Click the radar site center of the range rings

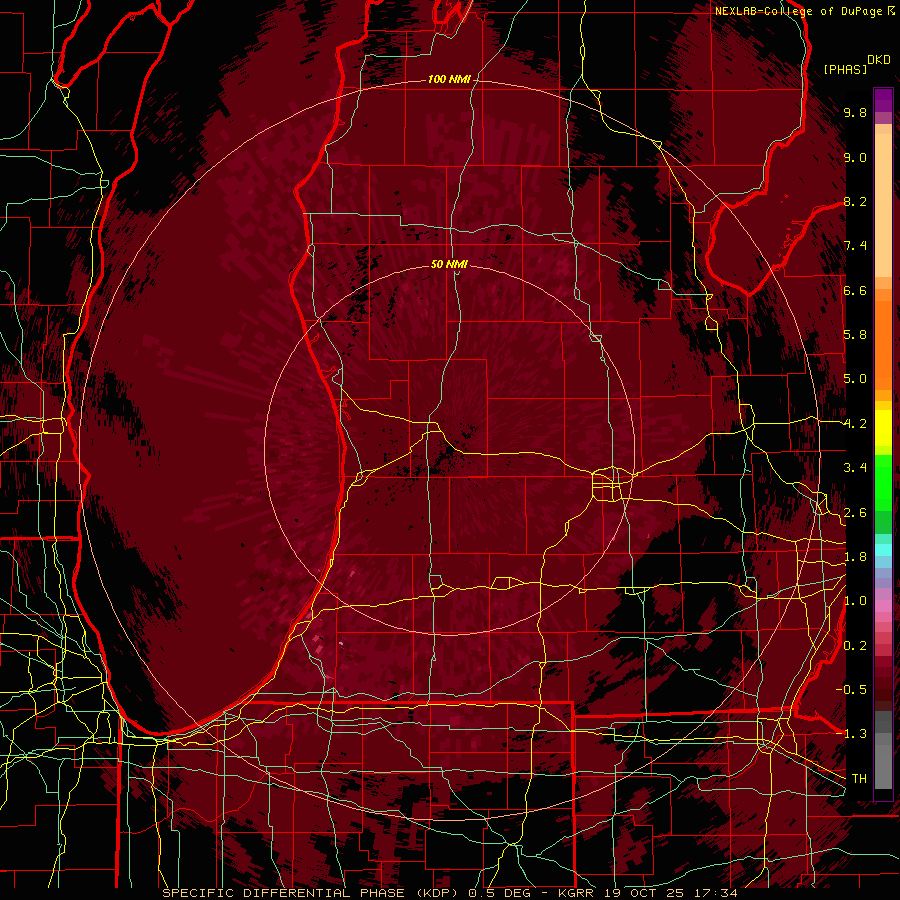(x=449, y=450)
